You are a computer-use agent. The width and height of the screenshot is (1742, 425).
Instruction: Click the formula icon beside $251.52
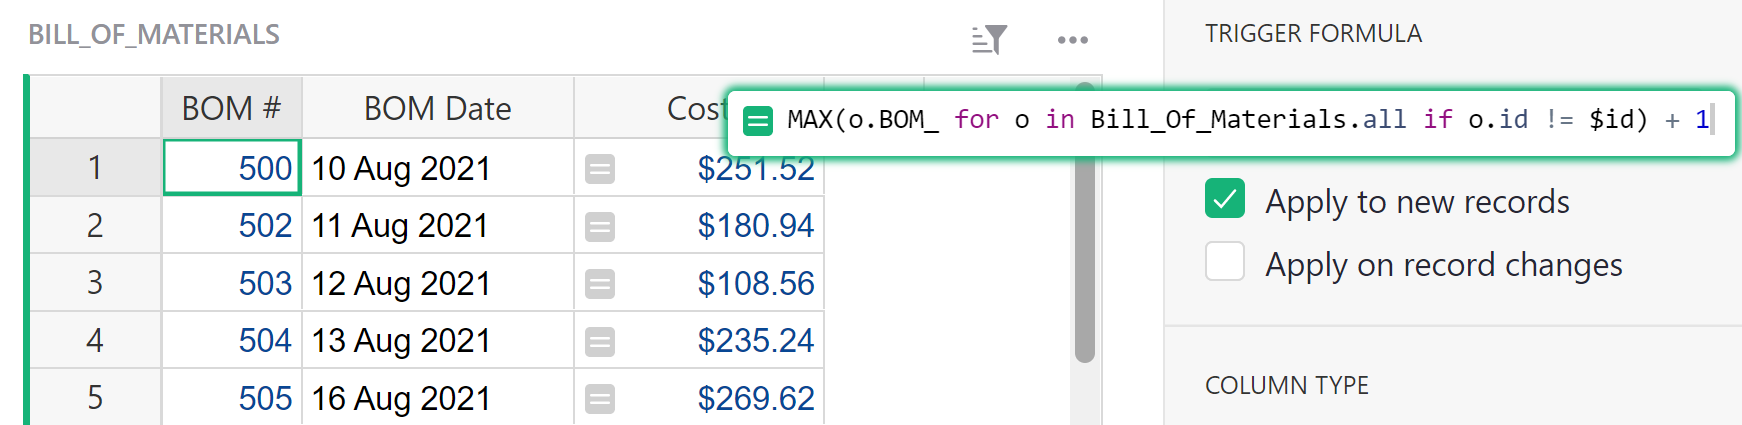(x=600, y=169)
